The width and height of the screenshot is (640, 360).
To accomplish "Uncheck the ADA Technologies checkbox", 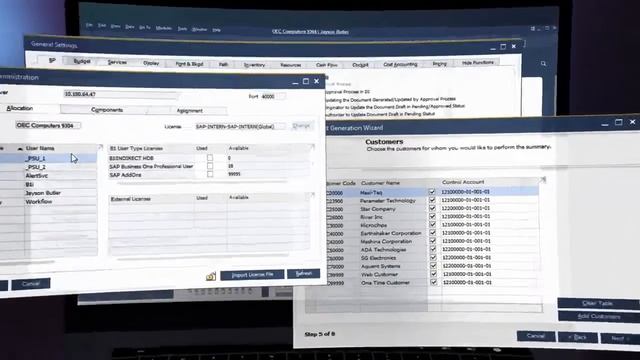I will [433, 249].
